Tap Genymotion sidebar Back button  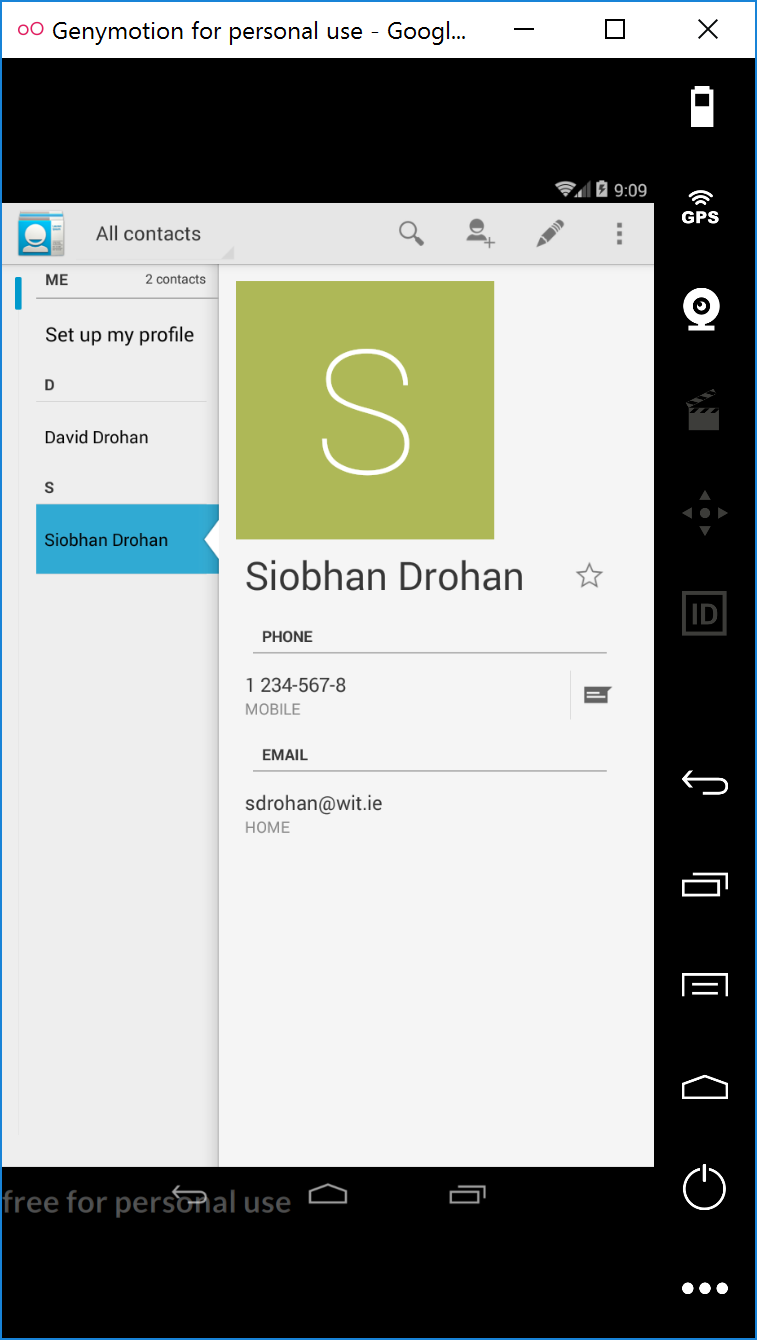[705, 782]
